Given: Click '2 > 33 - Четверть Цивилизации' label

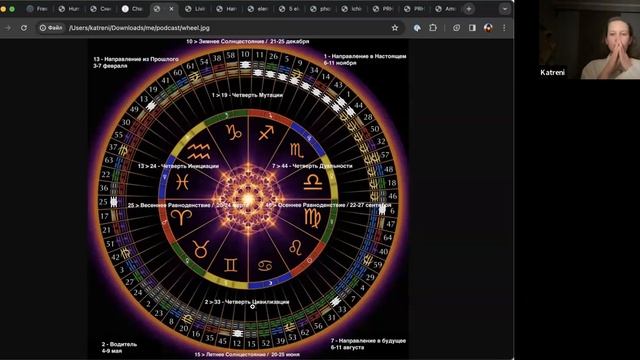Looking at the screenshot, I should (247, 302).
